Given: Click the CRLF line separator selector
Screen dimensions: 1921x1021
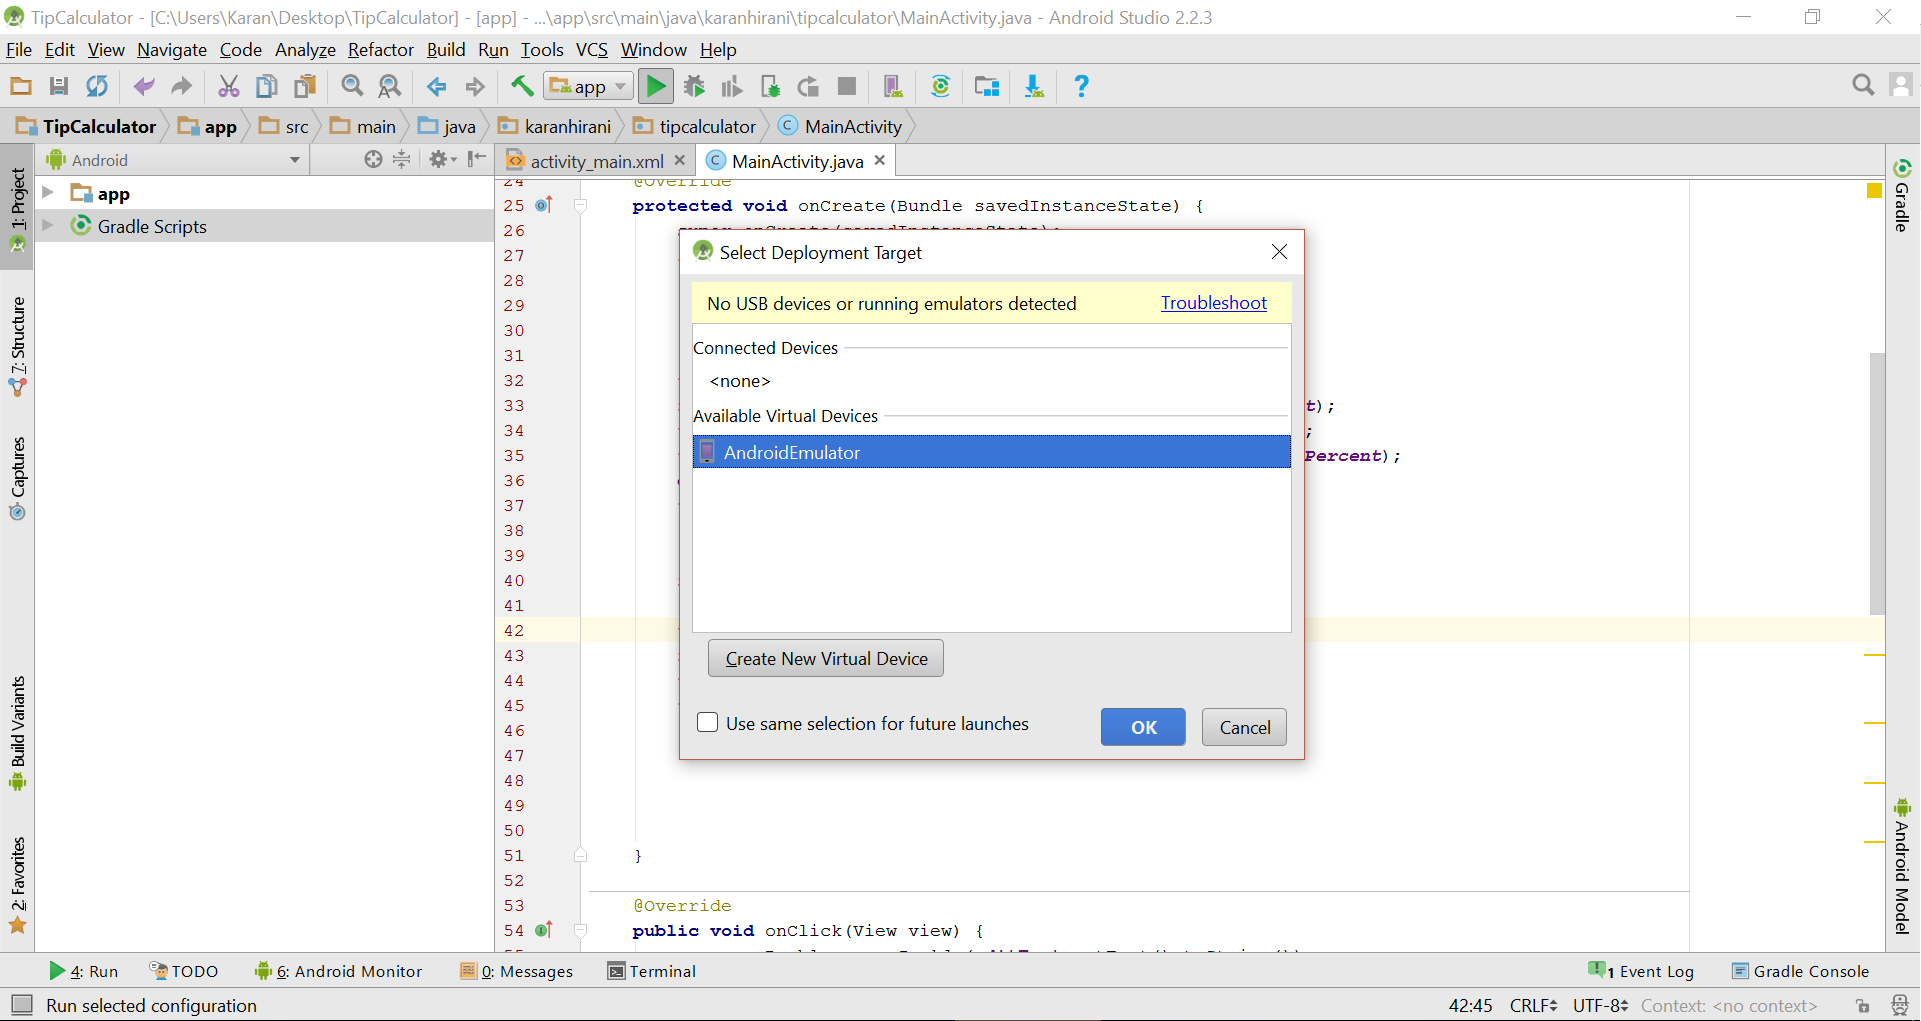Looking at the screenshot, I should (x=1533, y=1005).
